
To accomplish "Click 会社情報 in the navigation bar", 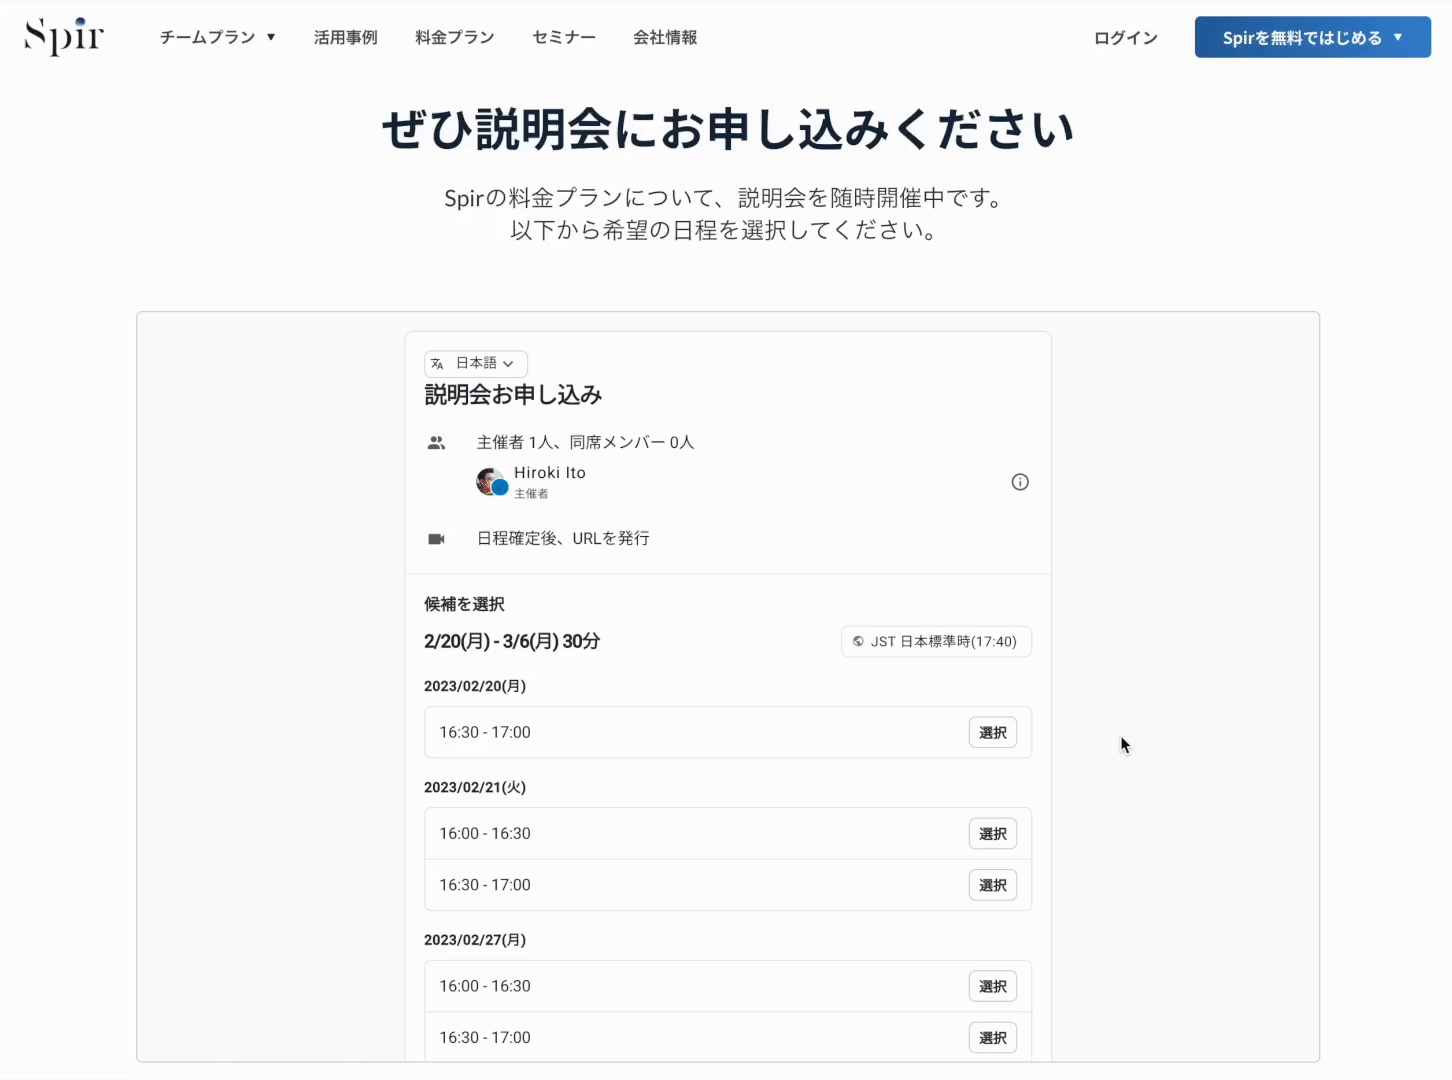I will [x=665, y=37].
